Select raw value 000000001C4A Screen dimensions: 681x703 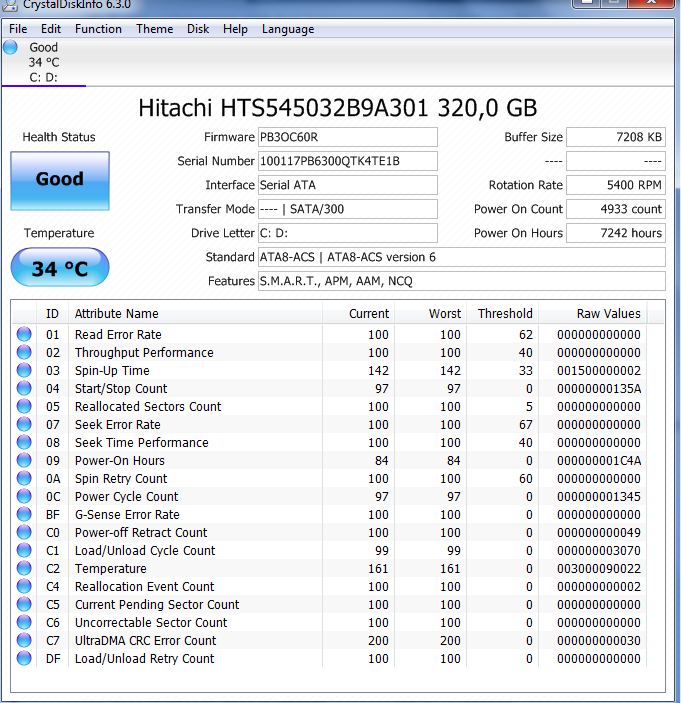599,460
